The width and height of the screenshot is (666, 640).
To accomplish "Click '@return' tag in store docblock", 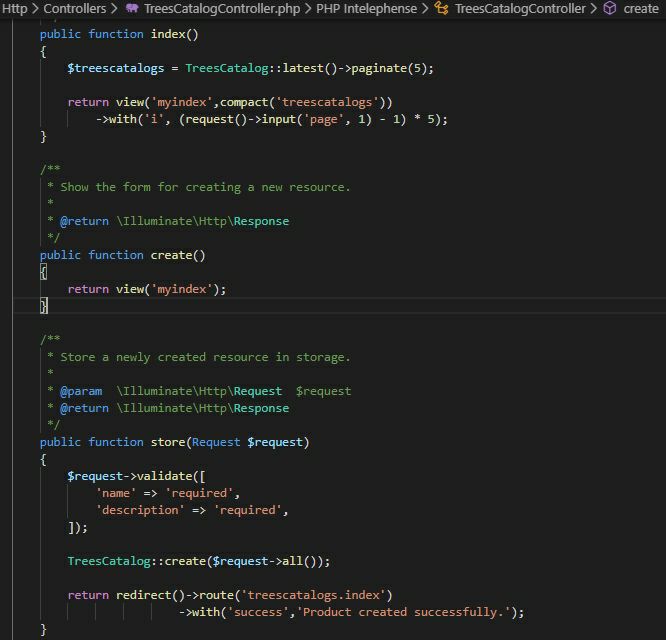I will [x=85, y=408].
